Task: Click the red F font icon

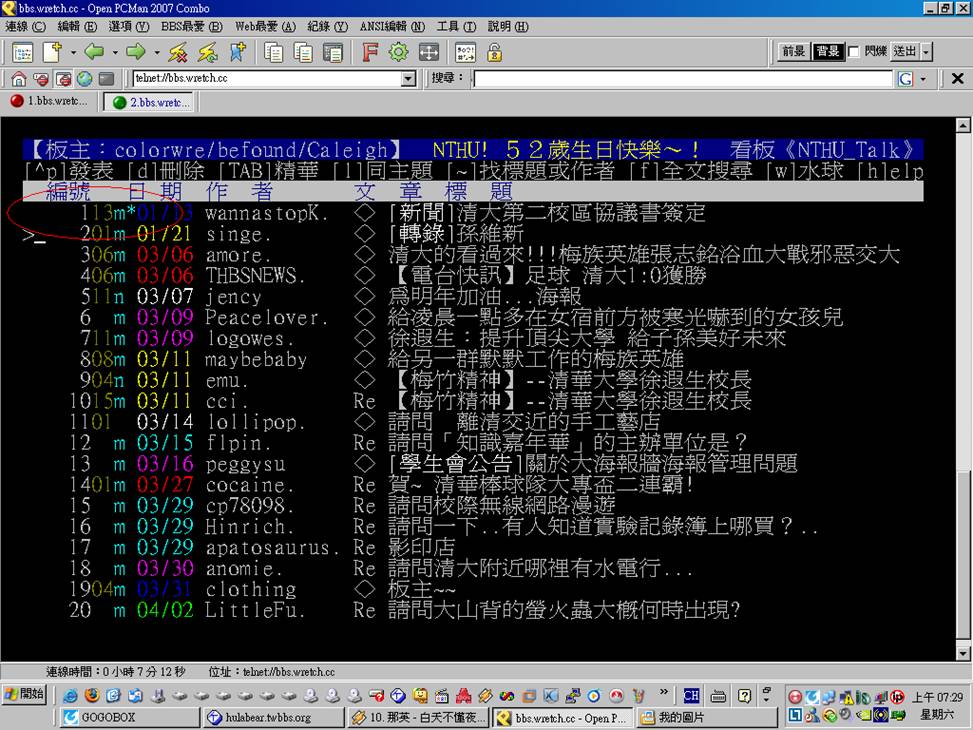Action: [369, 52]
